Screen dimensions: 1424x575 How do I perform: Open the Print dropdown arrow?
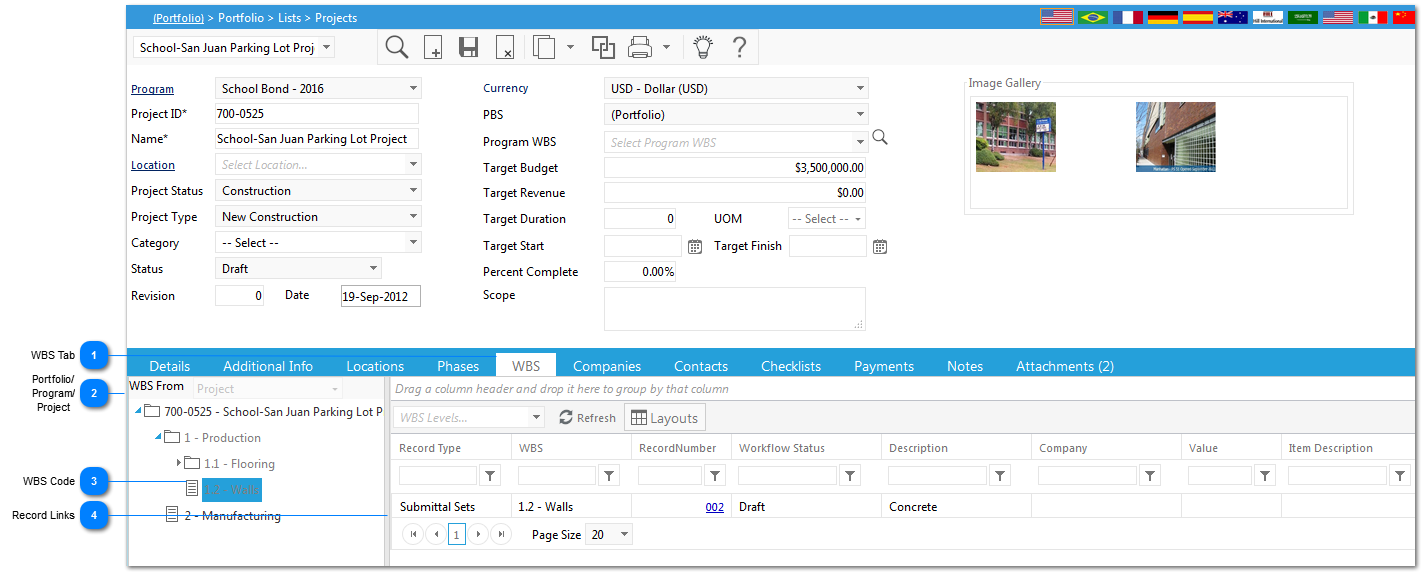pyautogui.click(x=666, y=47)
